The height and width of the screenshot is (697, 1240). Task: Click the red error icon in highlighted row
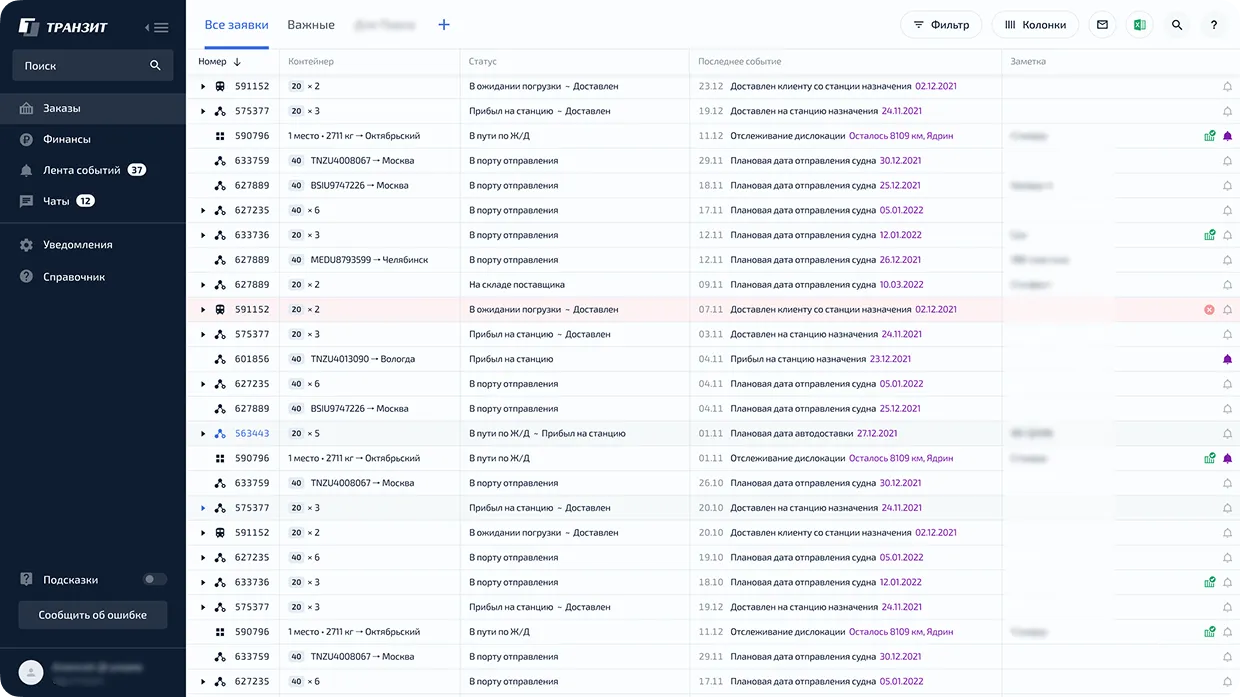click(x=1209, y=310)
